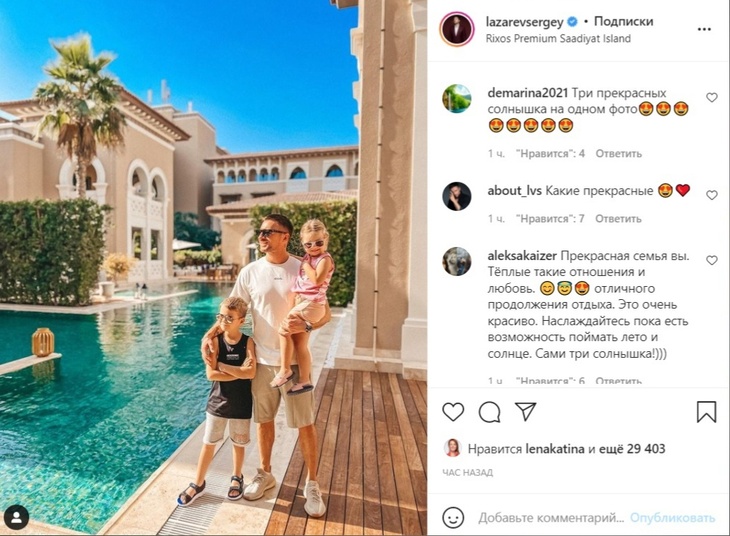Viewport: 730px width, 536px height.
Task: Like about_lvs's comment
Action: point(711,195)
